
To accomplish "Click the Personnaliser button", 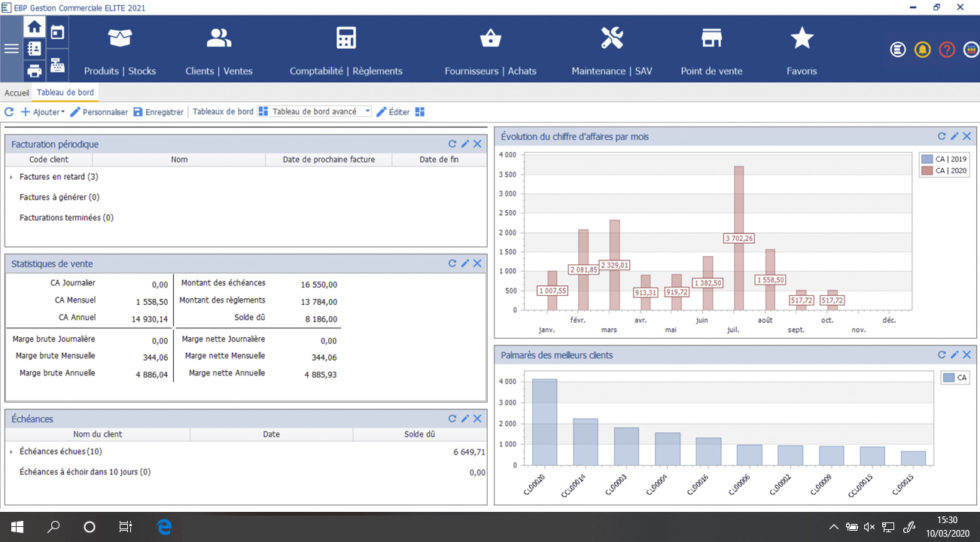I will click(x=99, y=112).
